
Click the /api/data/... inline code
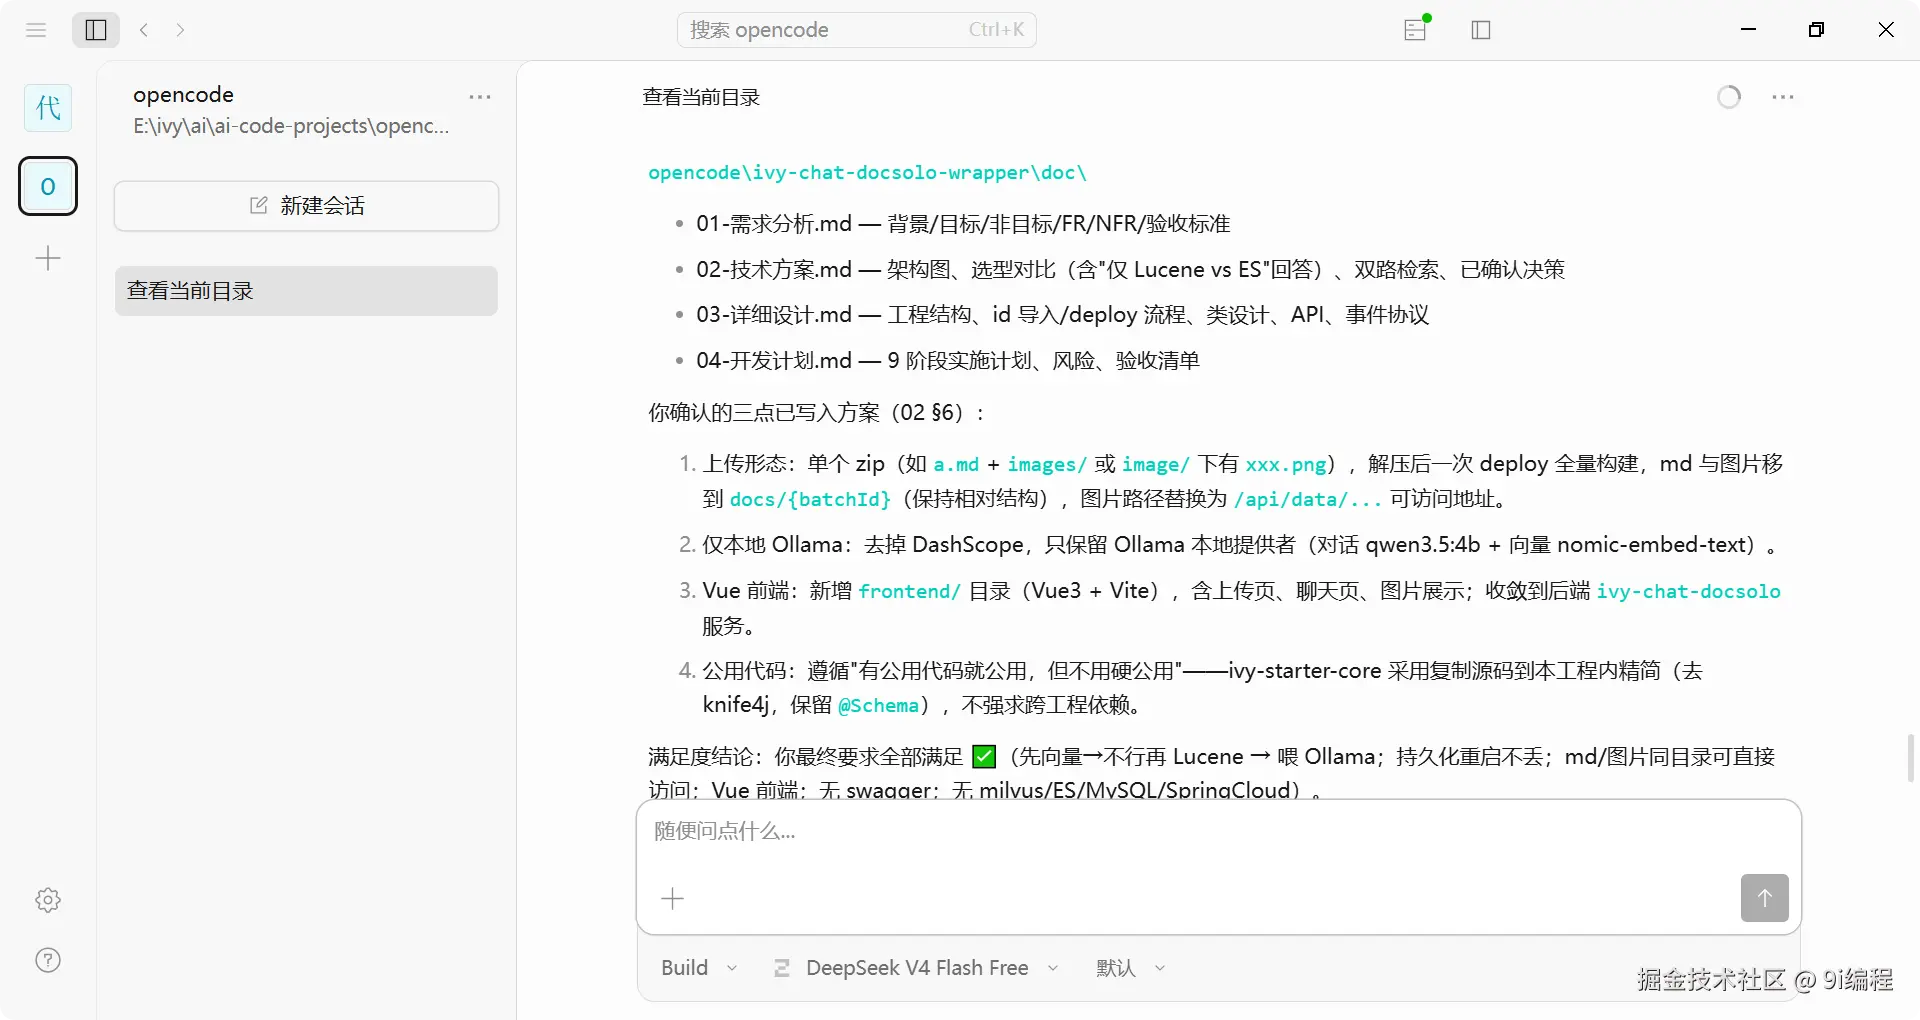(1308, 499)
